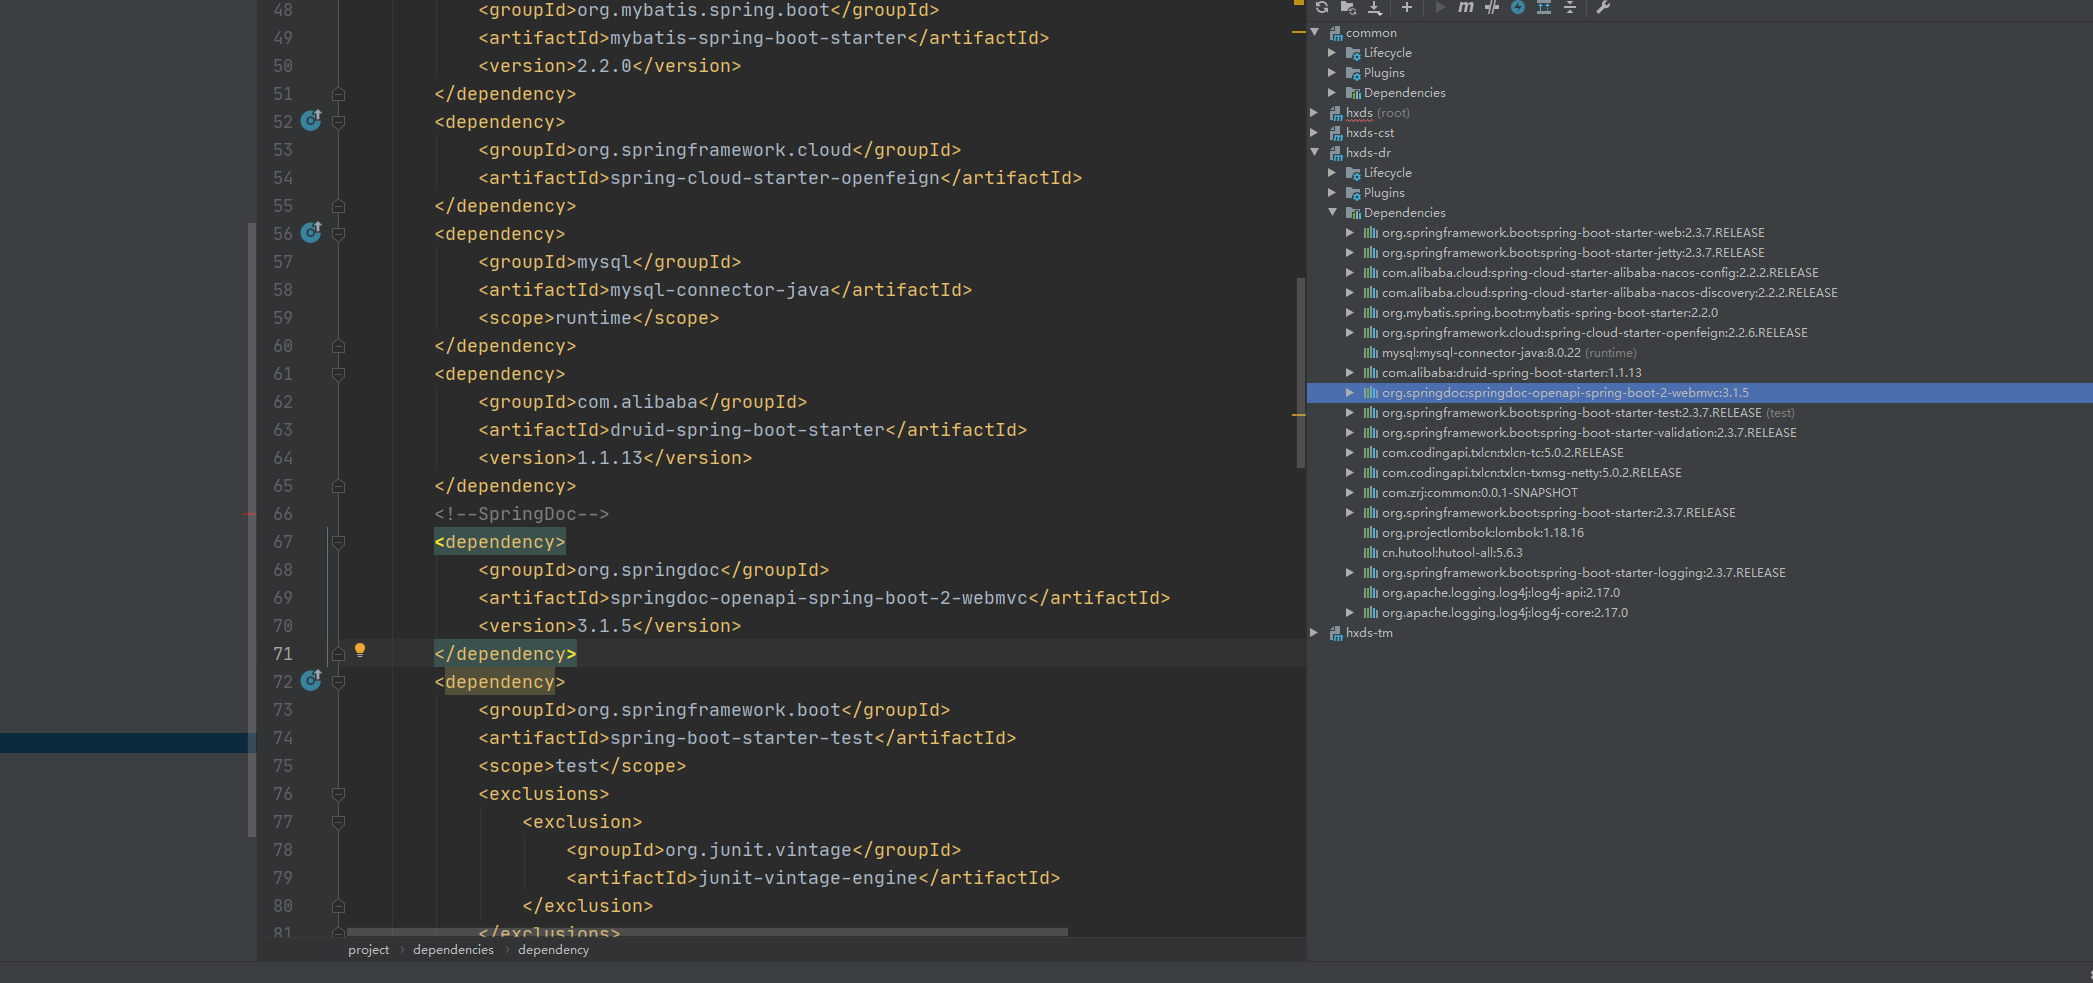Expand Plugins under hxds-dr
The height and width of the screenshot is (983, 2093).
1332,193
